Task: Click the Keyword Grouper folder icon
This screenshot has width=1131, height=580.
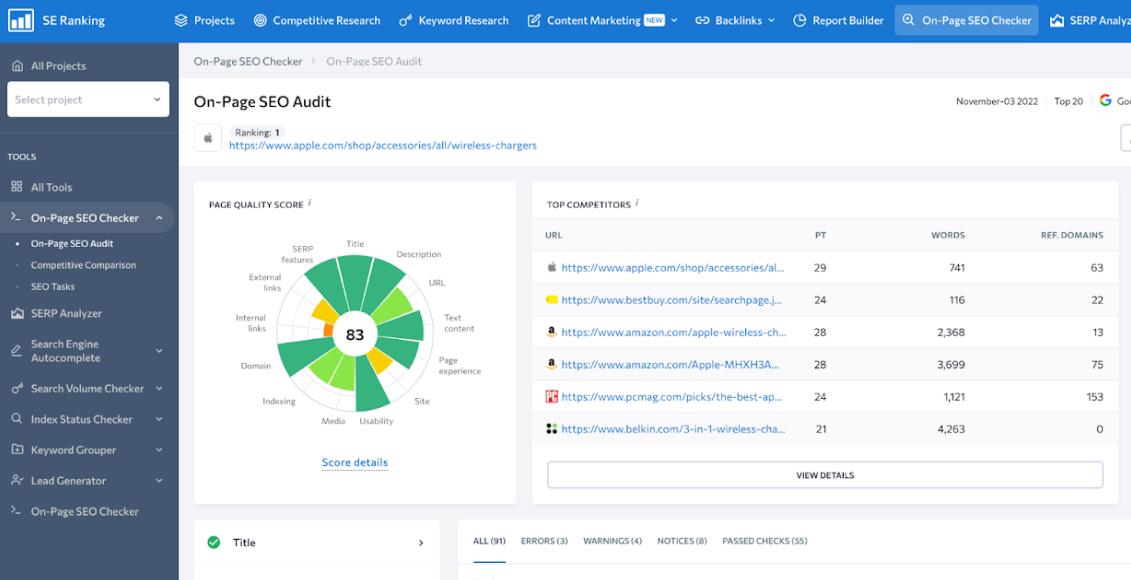Action: 17,449
